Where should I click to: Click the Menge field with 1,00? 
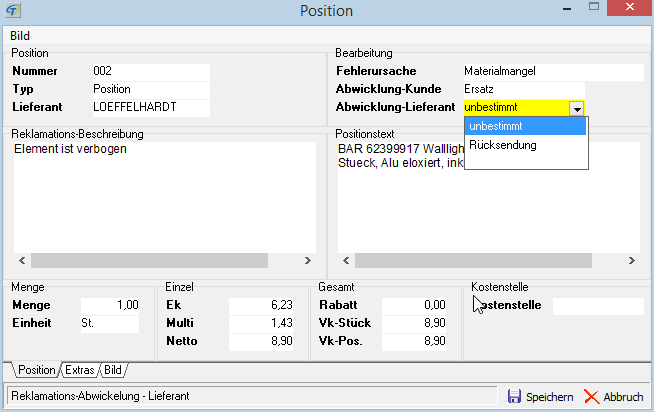110,306
